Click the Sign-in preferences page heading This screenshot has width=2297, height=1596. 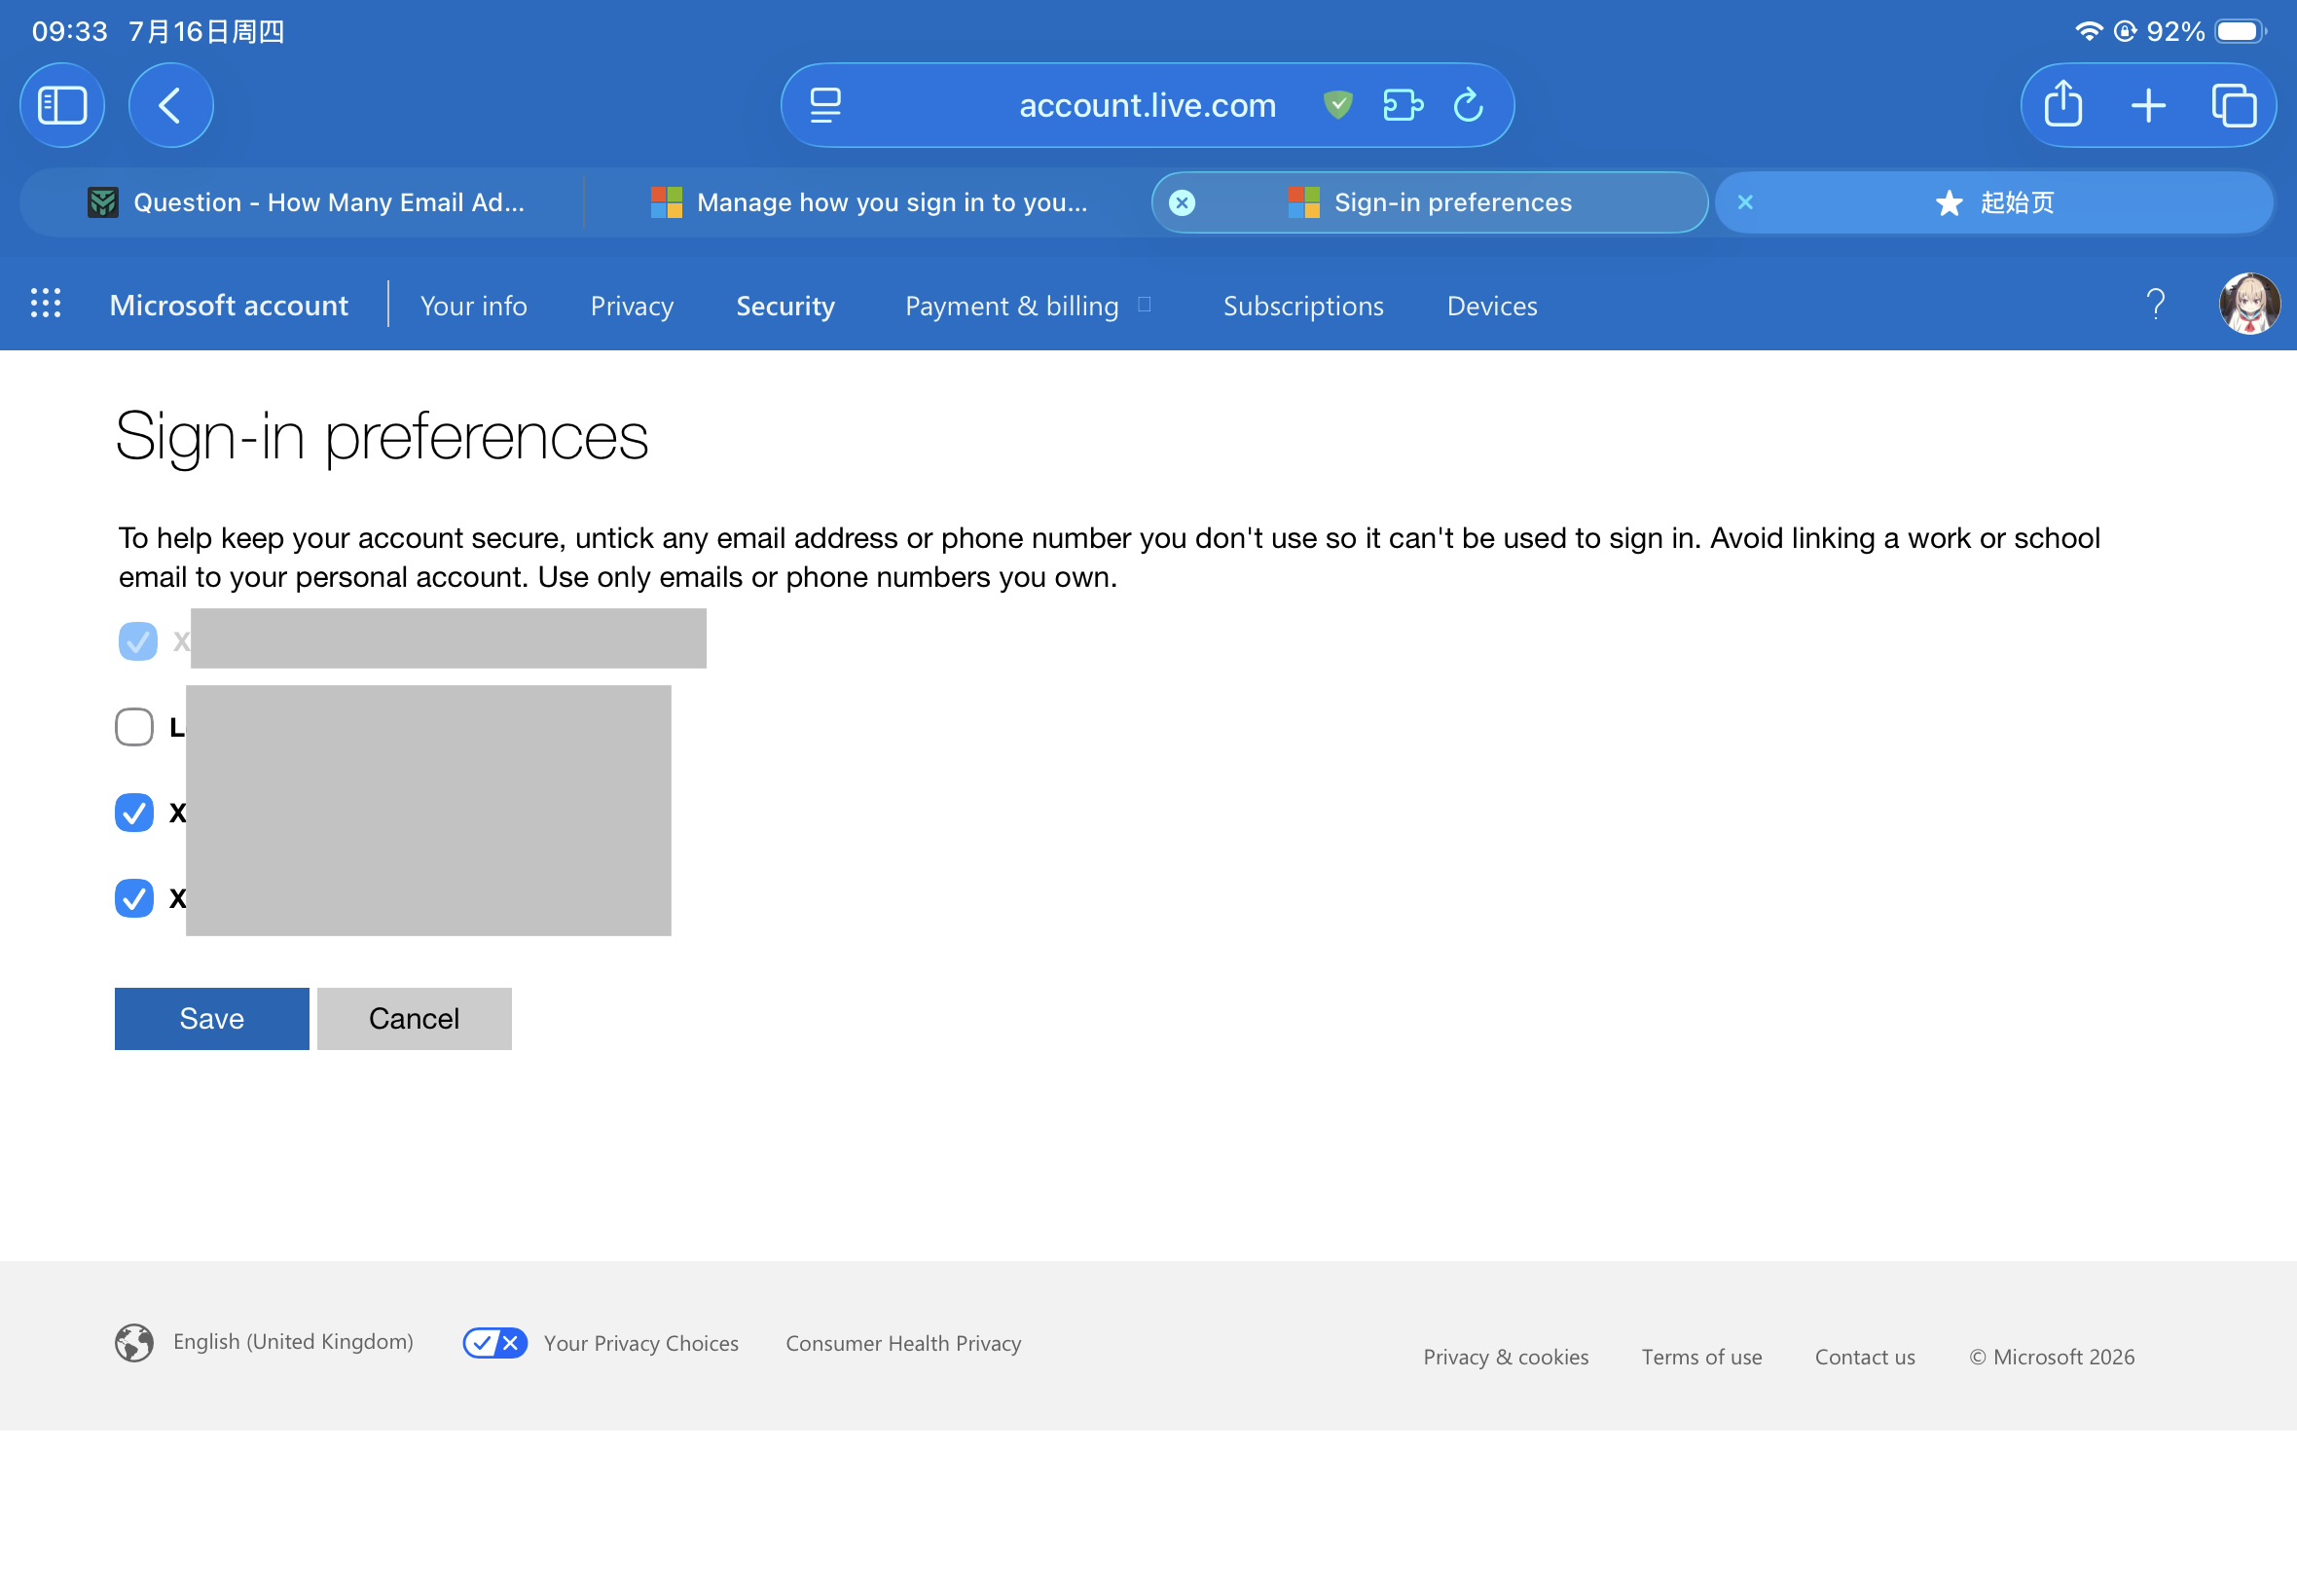tap(381, 437)
